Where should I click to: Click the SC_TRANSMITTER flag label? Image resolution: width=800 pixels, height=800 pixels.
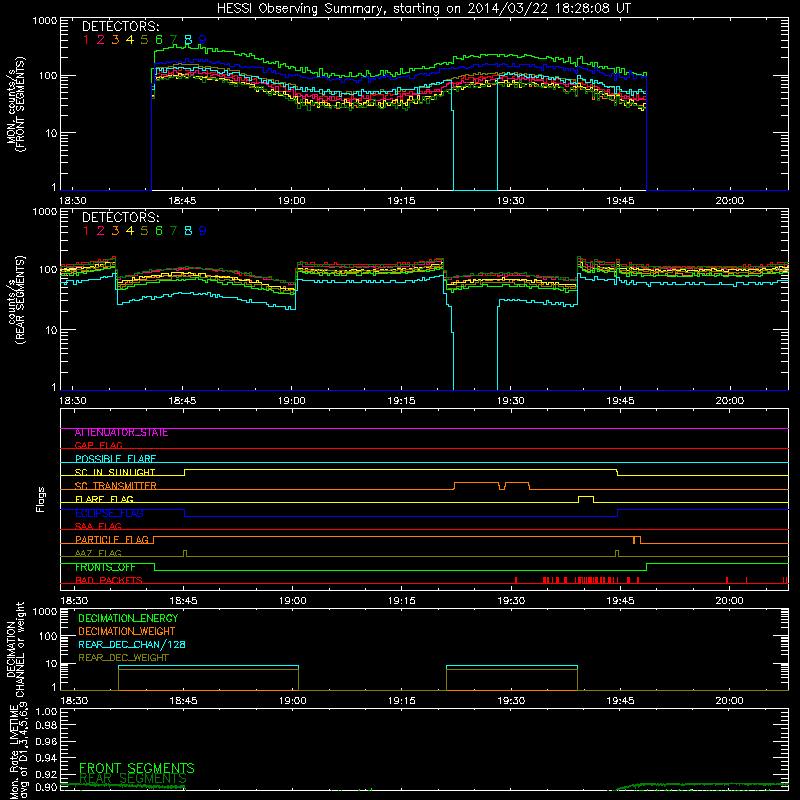pyautogui.click(x=115, y=486)
